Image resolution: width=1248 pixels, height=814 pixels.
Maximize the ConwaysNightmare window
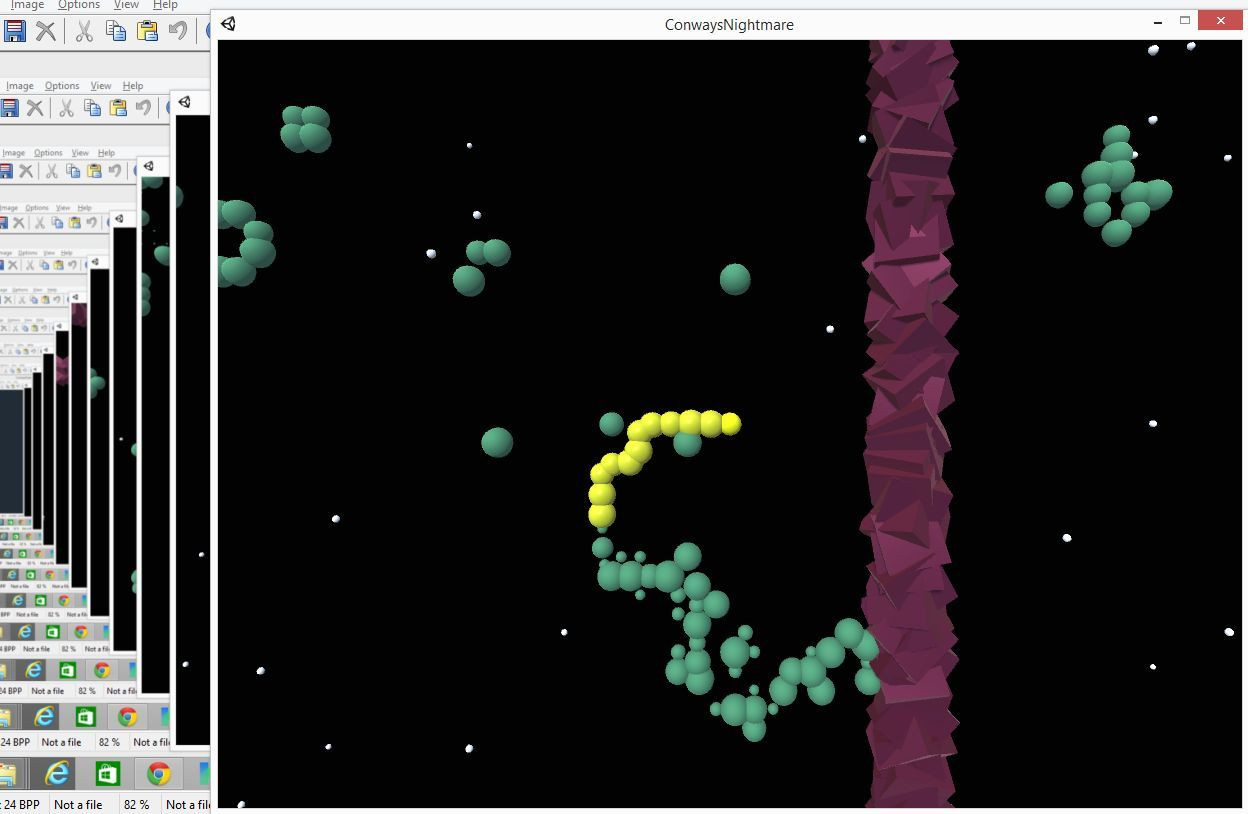click(x=1185, y=20)
